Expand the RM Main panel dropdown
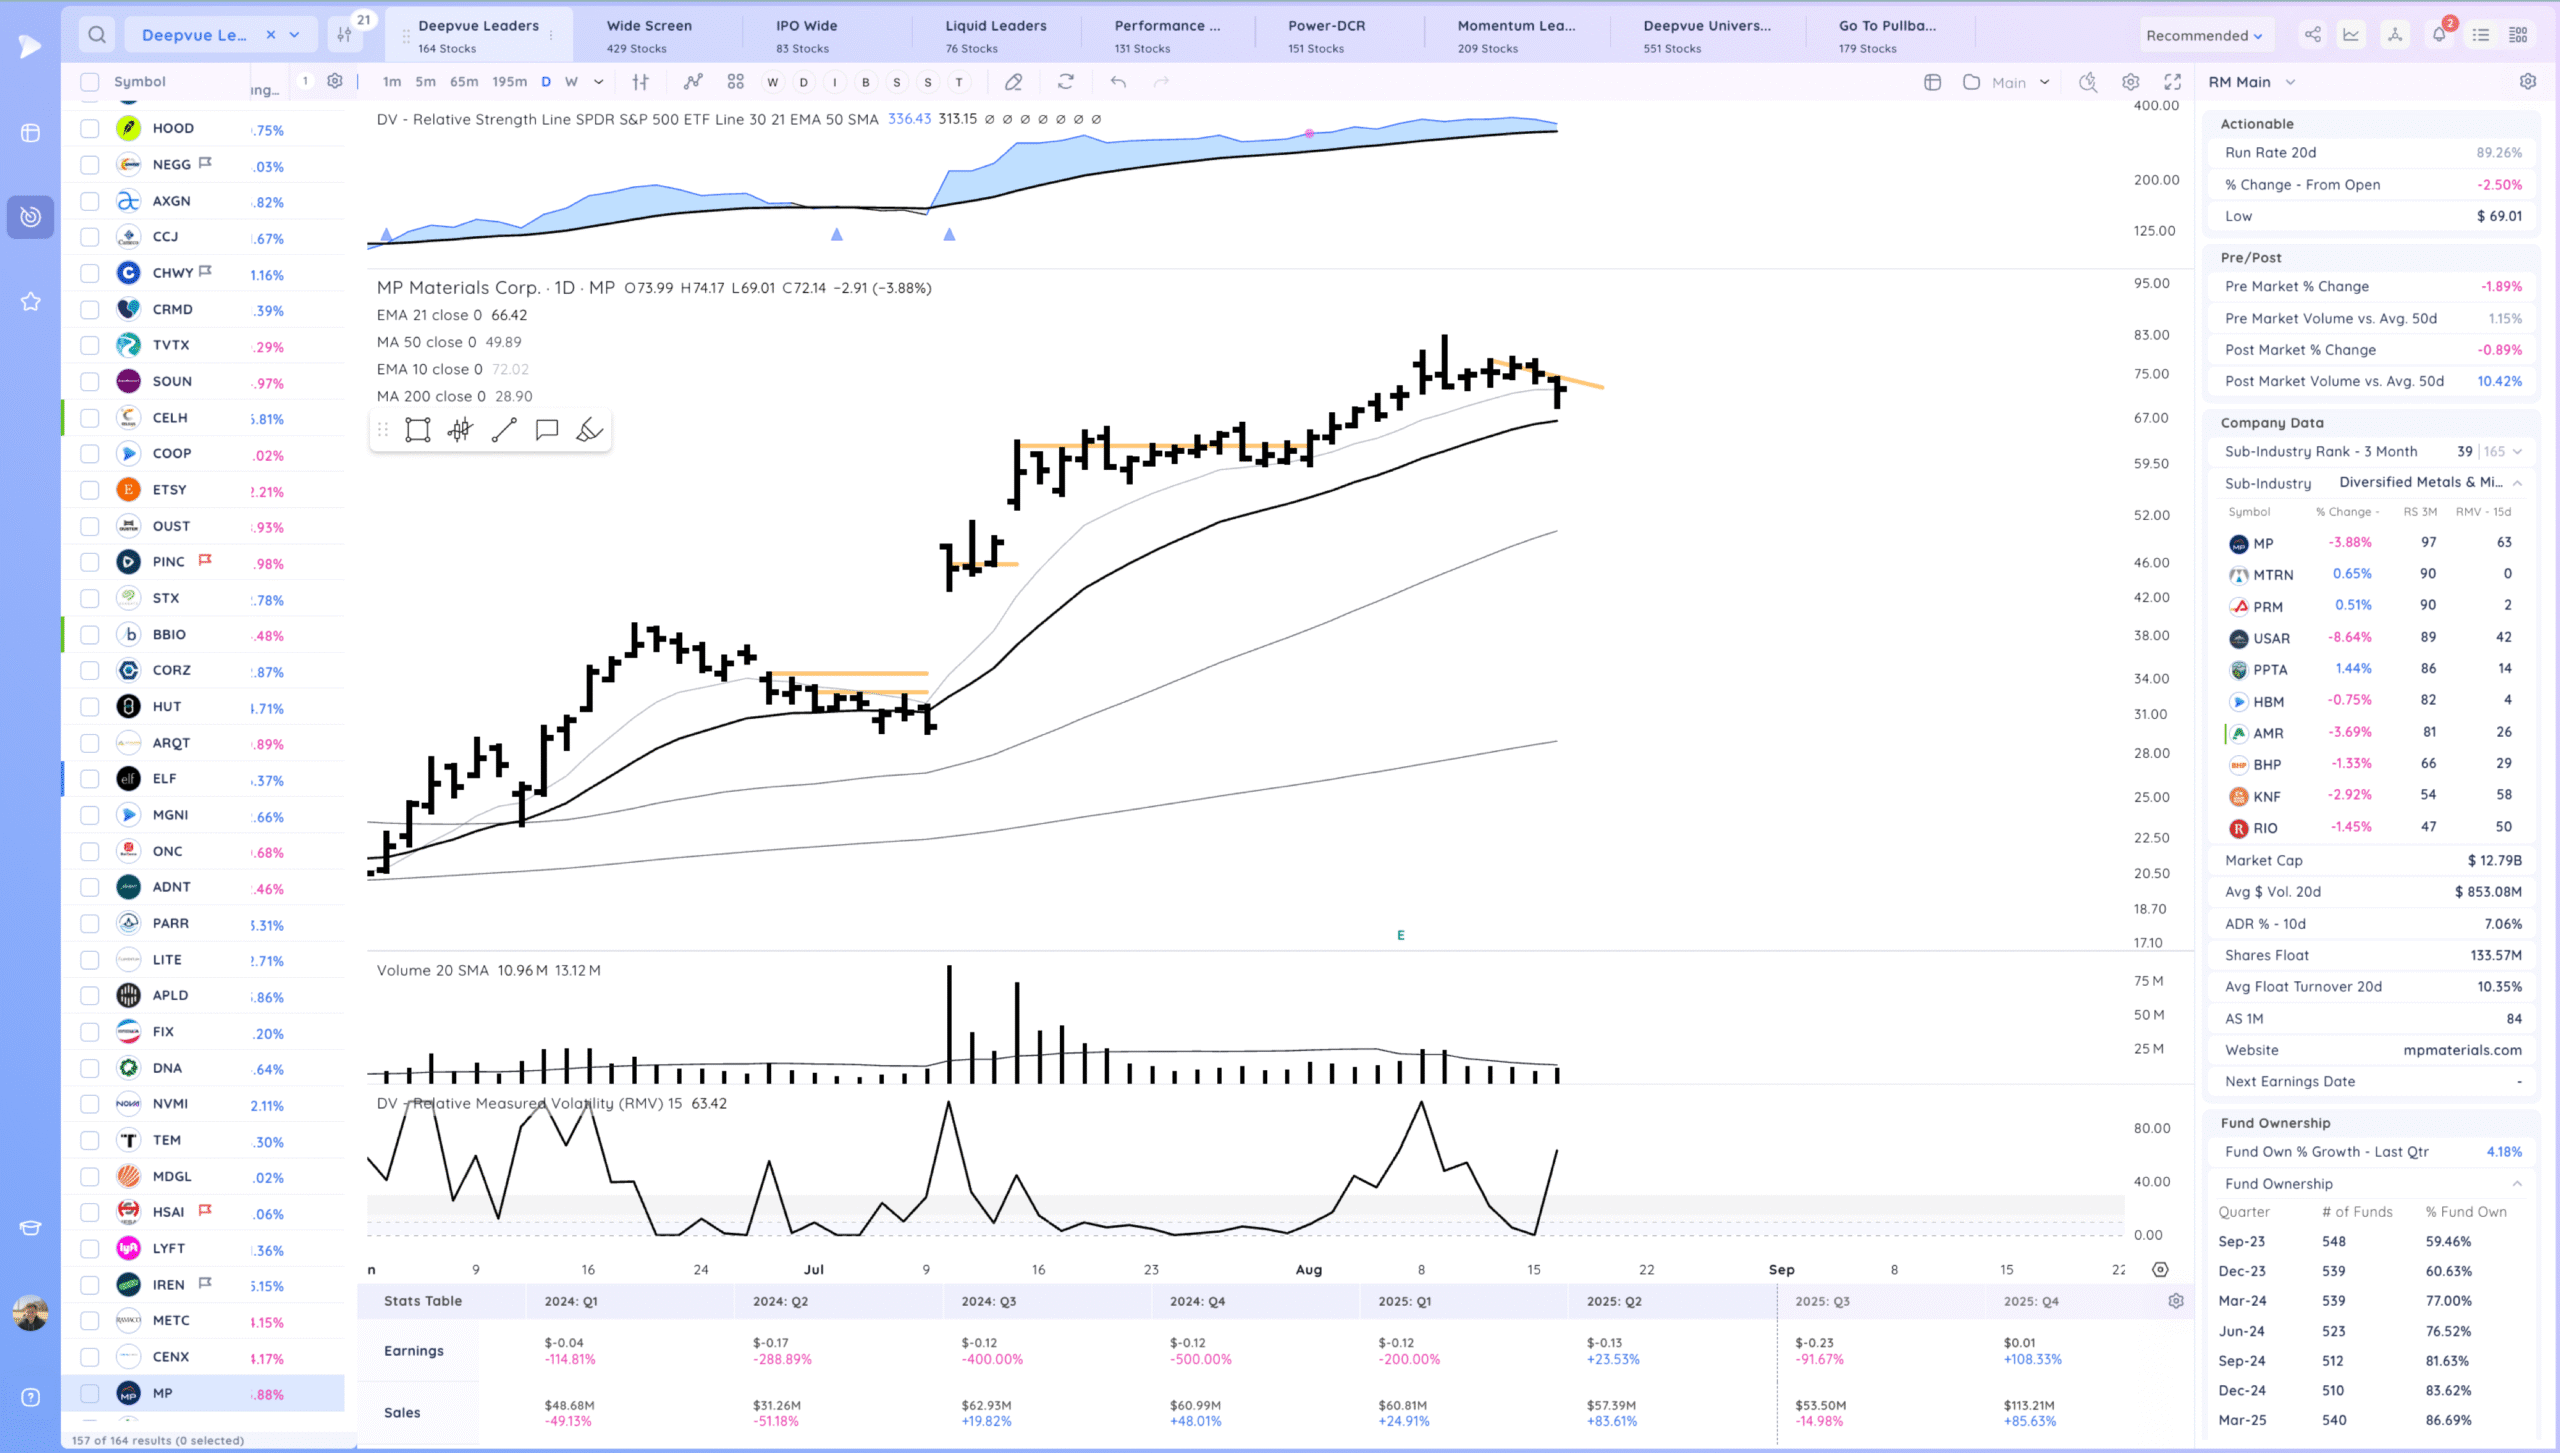This screenshot has width=2560, height=1453. [x=2290, y=82]
